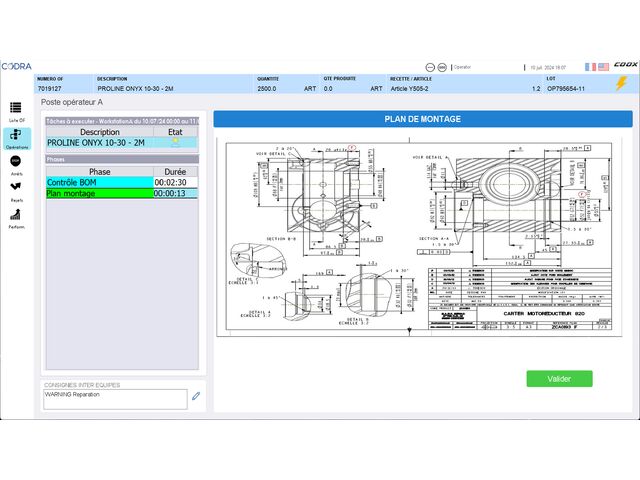Screen dimensions: 640x480
Task: Open the Perform chart icon
Action: point(16,214)
